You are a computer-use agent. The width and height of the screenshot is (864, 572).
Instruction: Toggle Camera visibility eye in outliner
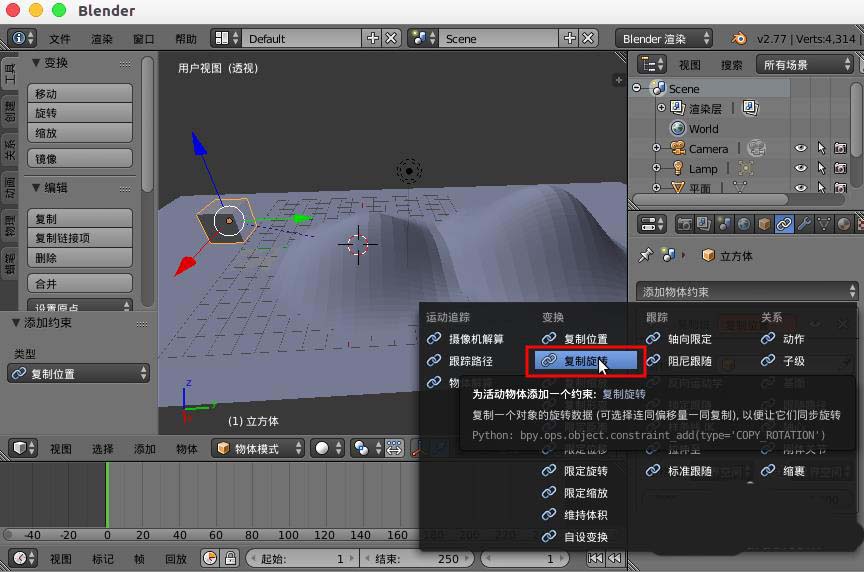click(801, 148)
